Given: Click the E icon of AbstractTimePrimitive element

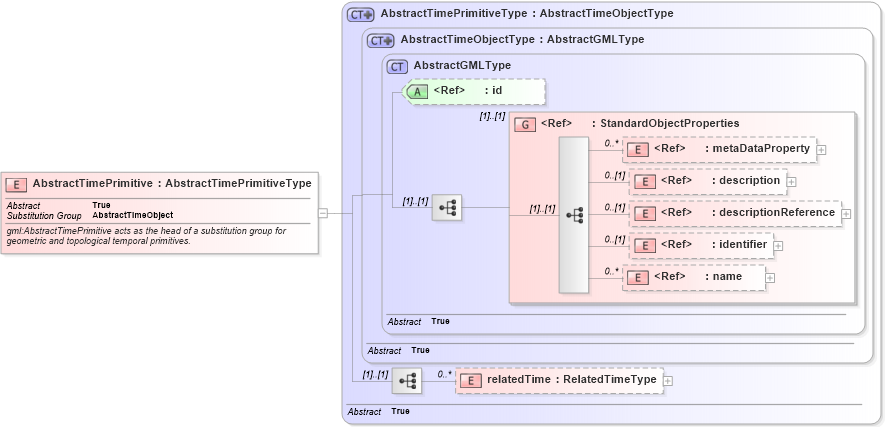Looking at the screenshot, I should coord(16,184).
